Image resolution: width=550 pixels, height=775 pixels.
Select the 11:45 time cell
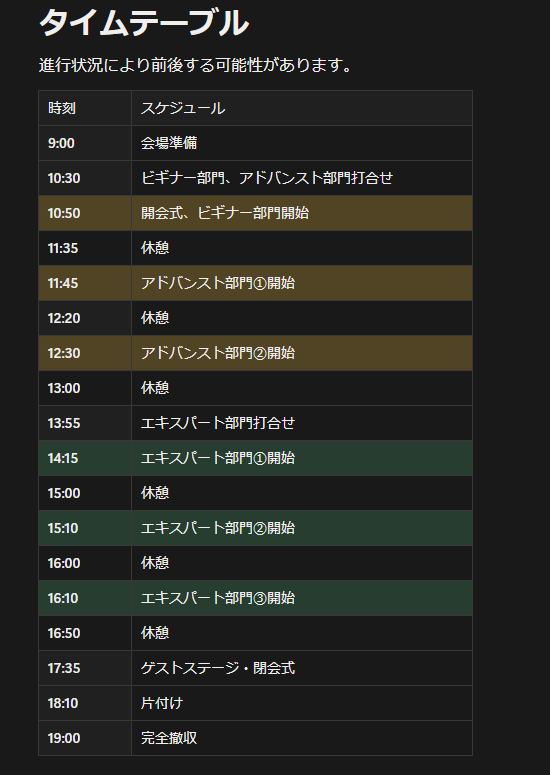point(85,283)
